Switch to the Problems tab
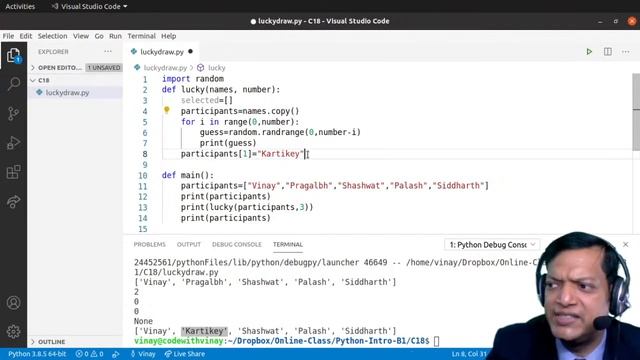The height and width of the screenshot is (360, 640). pyautogui.click(x=149, y=244)
